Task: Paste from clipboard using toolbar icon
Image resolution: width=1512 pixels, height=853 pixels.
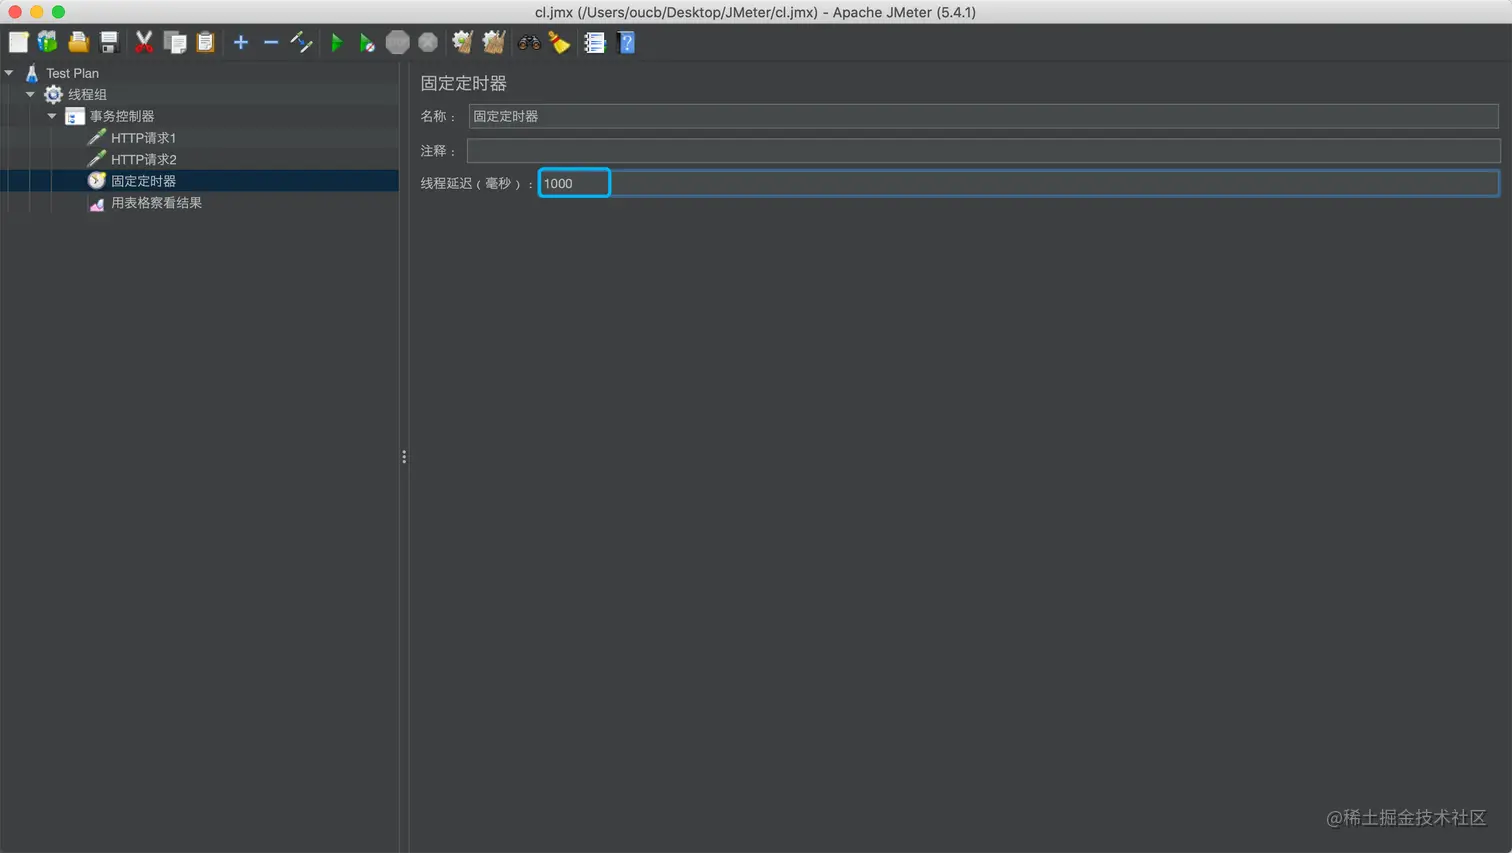Action: tap(205, 42)
